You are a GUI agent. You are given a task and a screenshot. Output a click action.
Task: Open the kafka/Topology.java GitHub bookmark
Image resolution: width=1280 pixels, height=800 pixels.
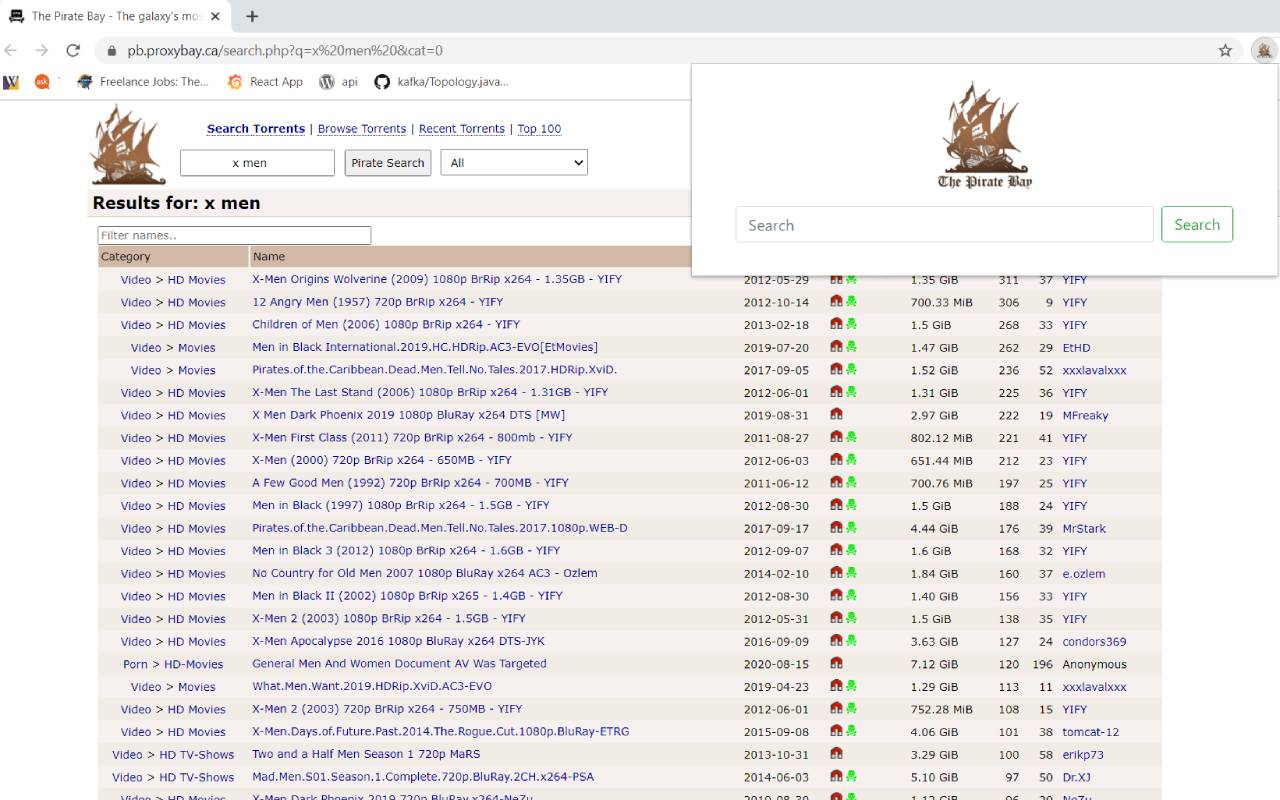[442, 82]
